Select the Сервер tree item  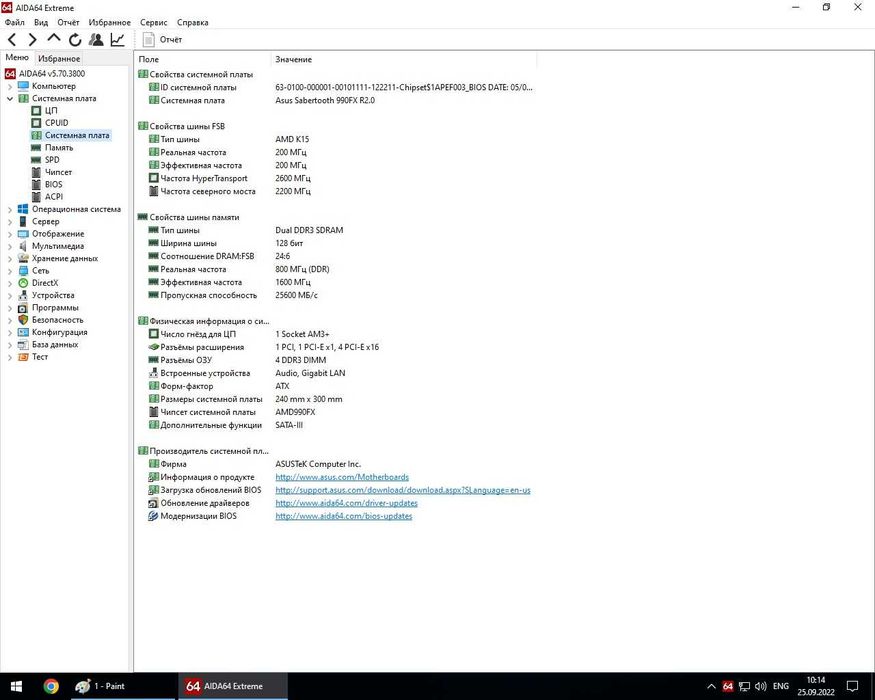(45, 221)
